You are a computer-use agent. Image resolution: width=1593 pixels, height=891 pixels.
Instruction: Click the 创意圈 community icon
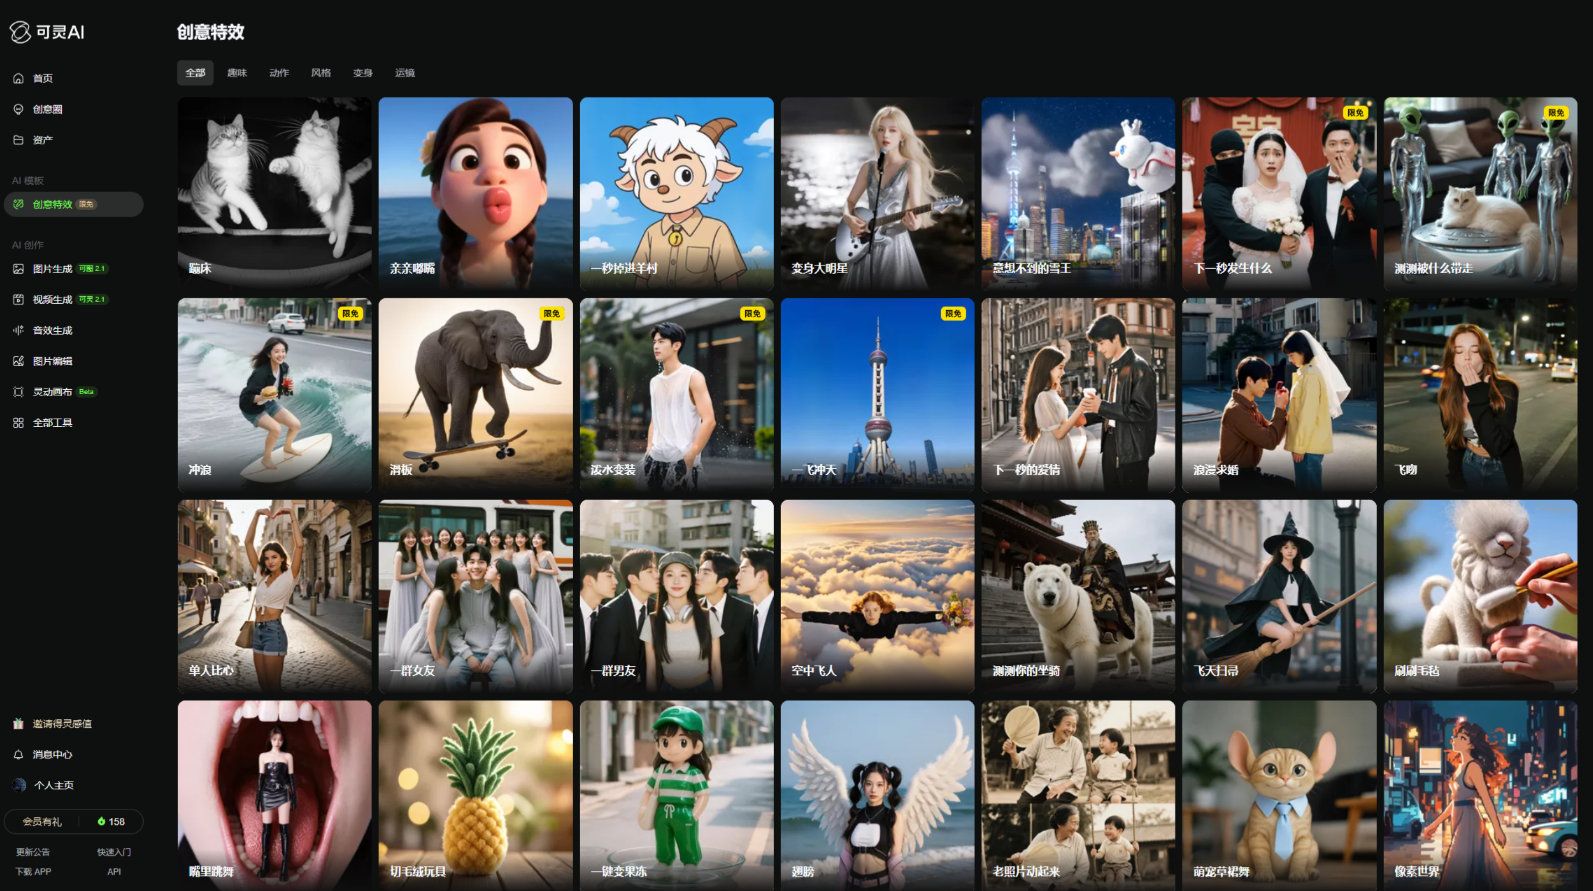(18, 109)
